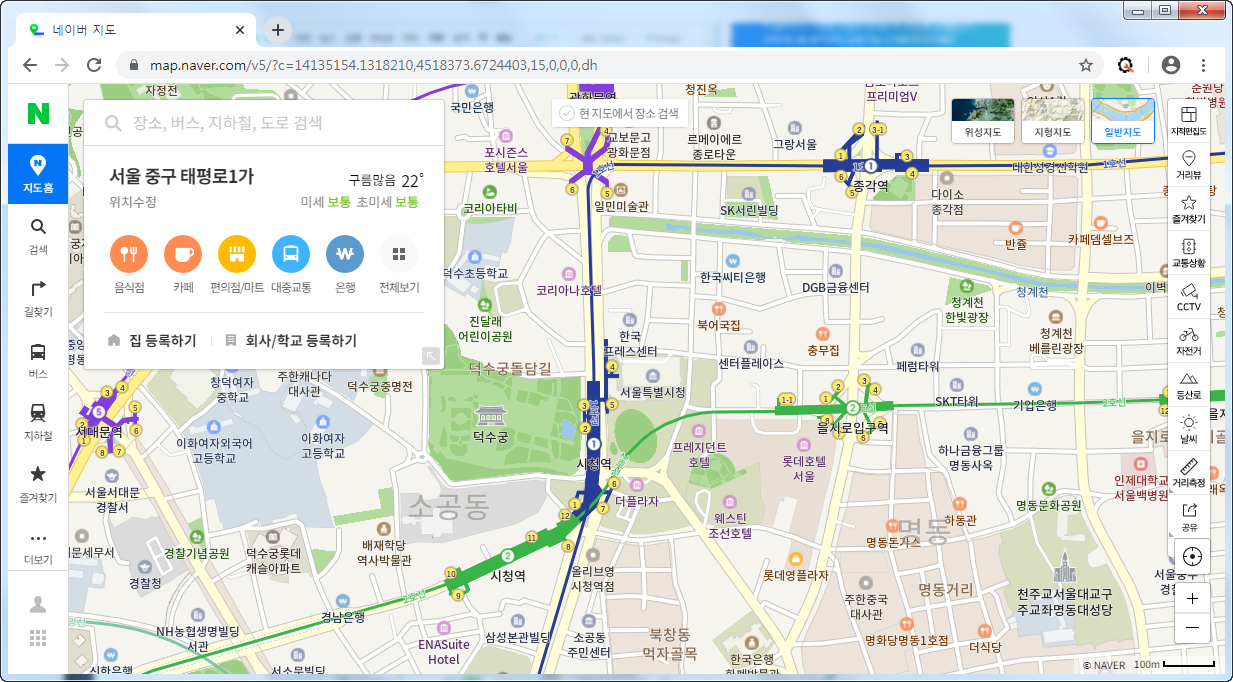Select the 편의점/마트 category icon
1233x682 pixels.
coord(237,254)
